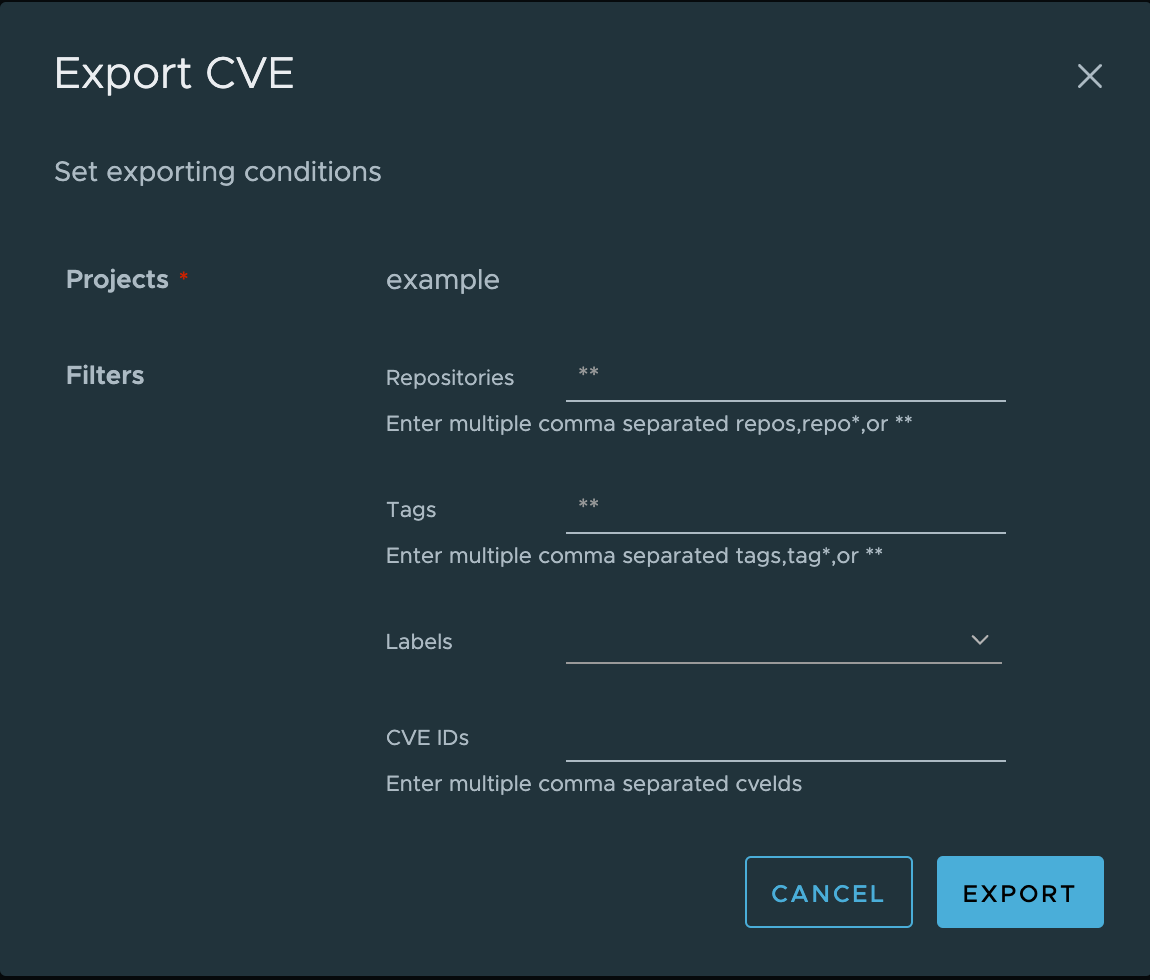This screenshot has height=980, width=1150.
Task: Click the Projects section label
Action: pos(117,279)
